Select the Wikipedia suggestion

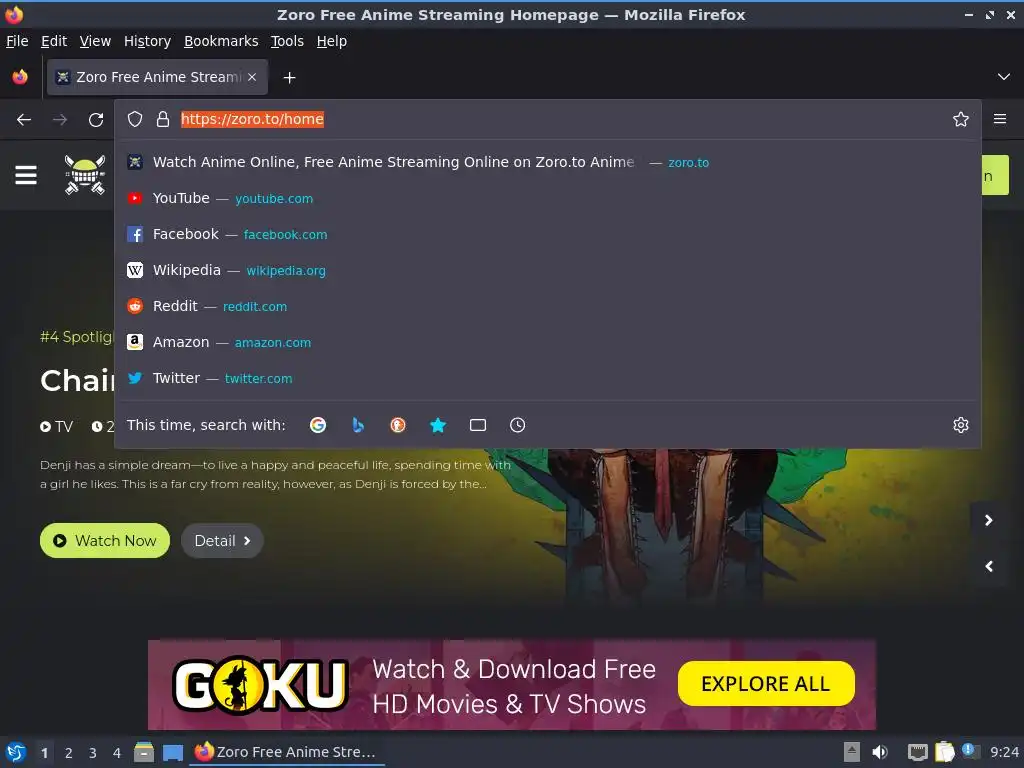(x=547, y=270)
